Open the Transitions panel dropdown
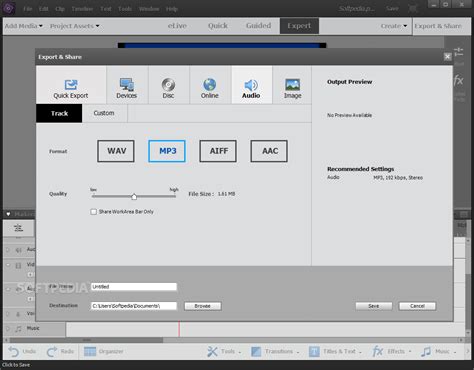 pos(275,351)
